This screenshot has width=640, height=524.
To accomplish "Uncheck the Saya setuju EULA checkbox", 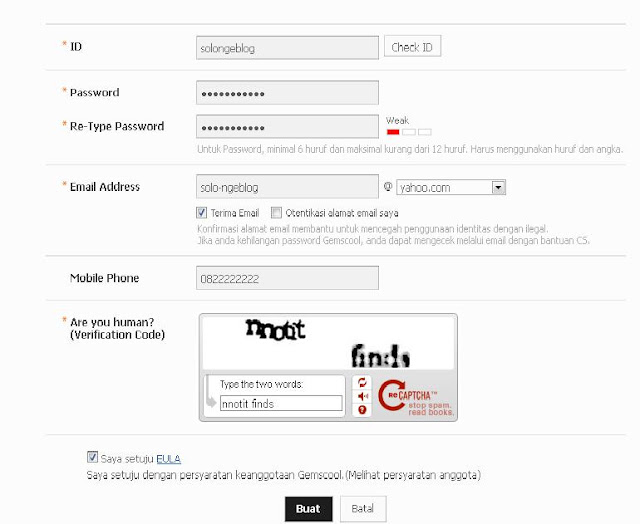I will [93, 458].
